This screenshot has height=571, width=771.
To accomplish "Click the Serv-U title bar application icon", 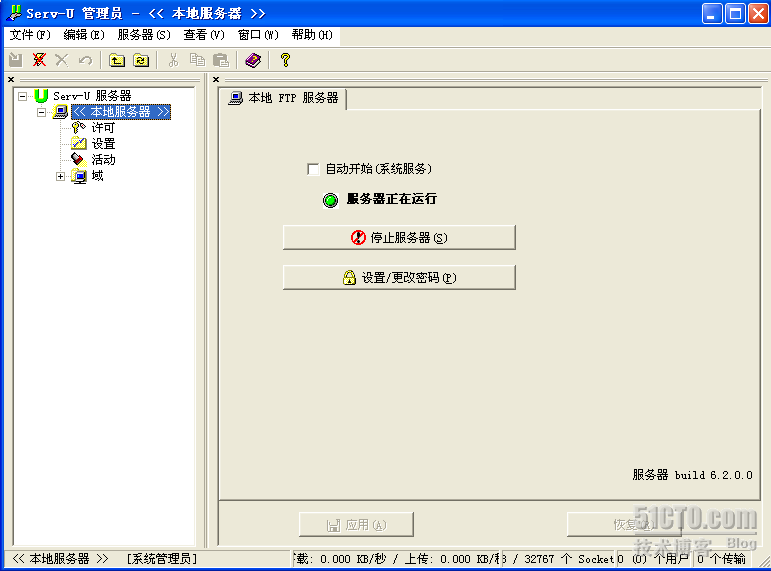I will (14, 12).
